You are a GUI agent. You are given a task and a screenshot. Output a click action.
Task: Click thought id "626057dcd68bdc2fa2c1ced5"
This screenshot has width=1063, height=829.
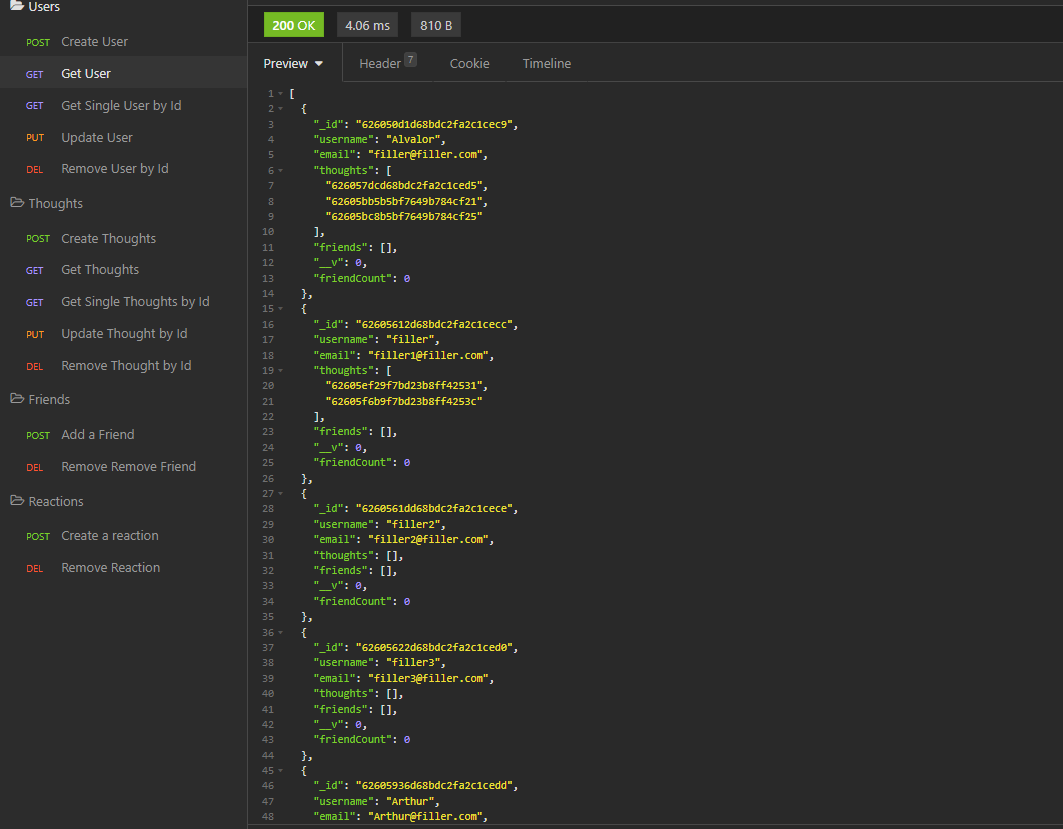(x=404, y=185)
